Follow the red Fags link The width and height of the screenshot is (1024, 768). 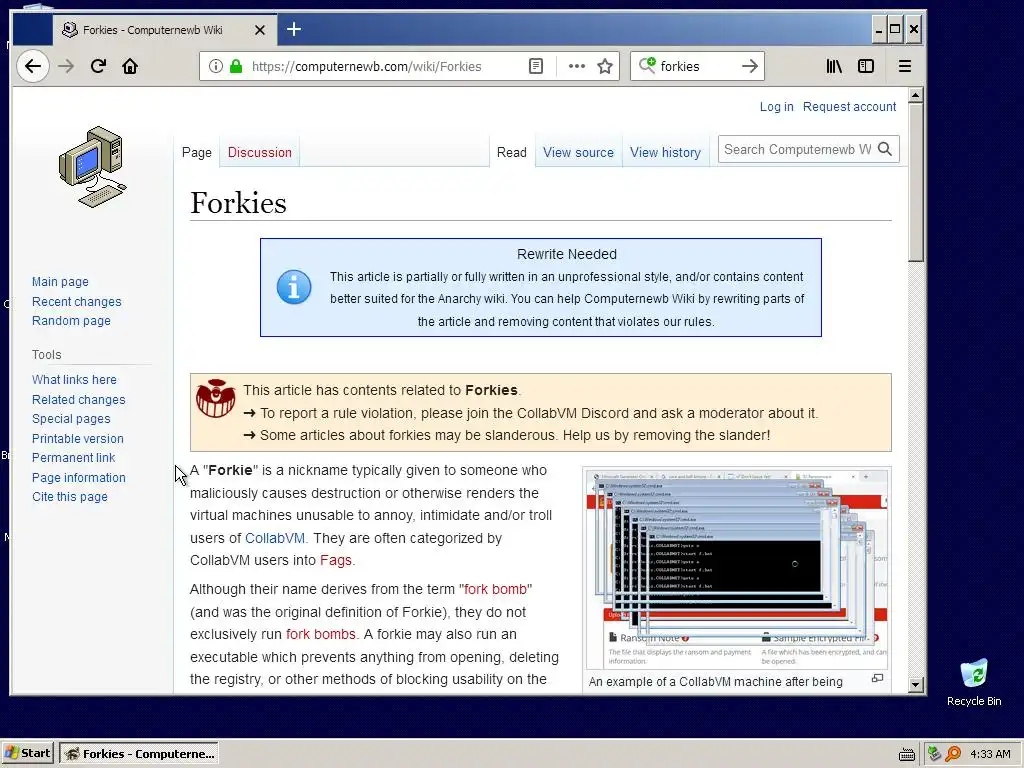336,560
